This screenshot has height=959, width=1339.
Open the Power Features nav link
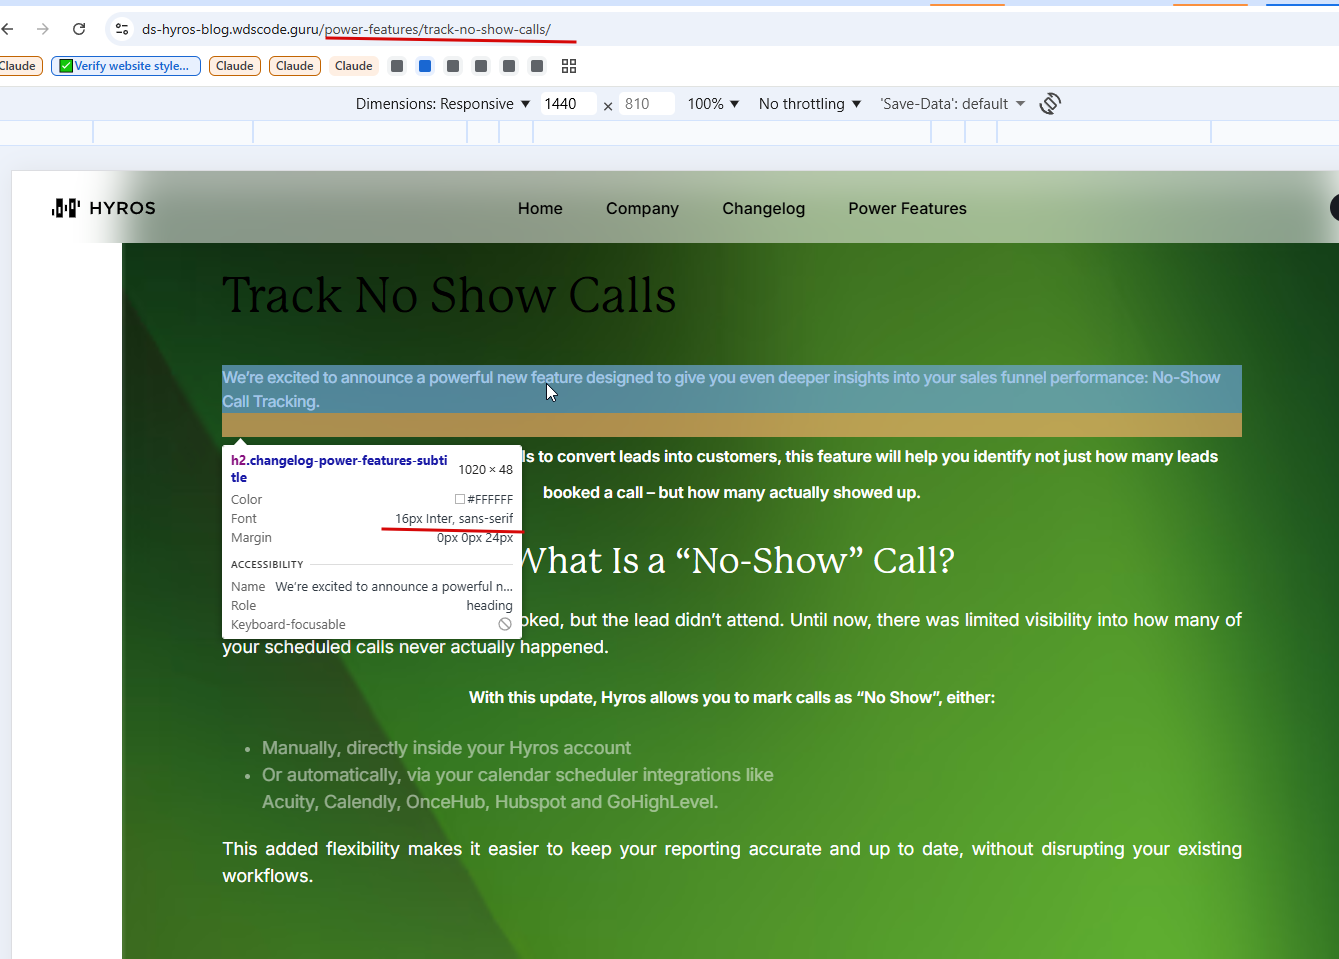pos(907,208)
